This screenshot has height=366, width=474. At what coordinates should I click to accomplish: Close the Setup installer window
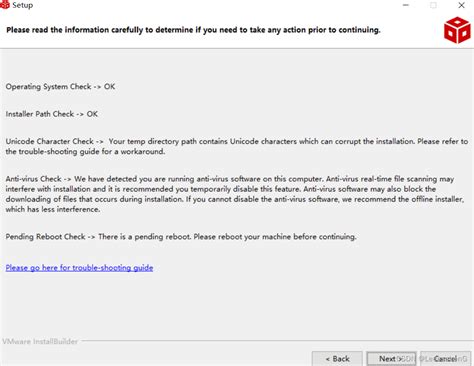[x=461, y=5]
